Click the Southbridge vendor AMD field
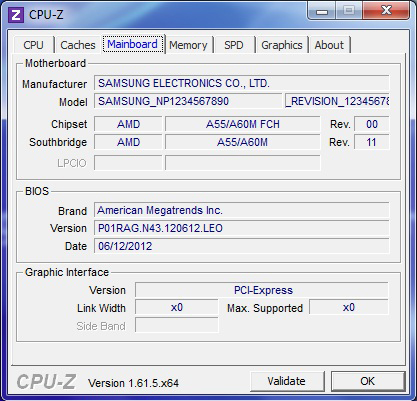The height and width of the screenshot is (401, 417). click(128, 142)
